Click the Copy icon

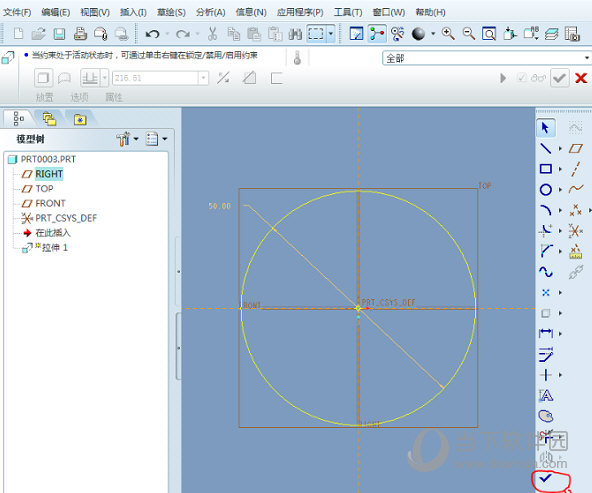[x=234, y=34]
